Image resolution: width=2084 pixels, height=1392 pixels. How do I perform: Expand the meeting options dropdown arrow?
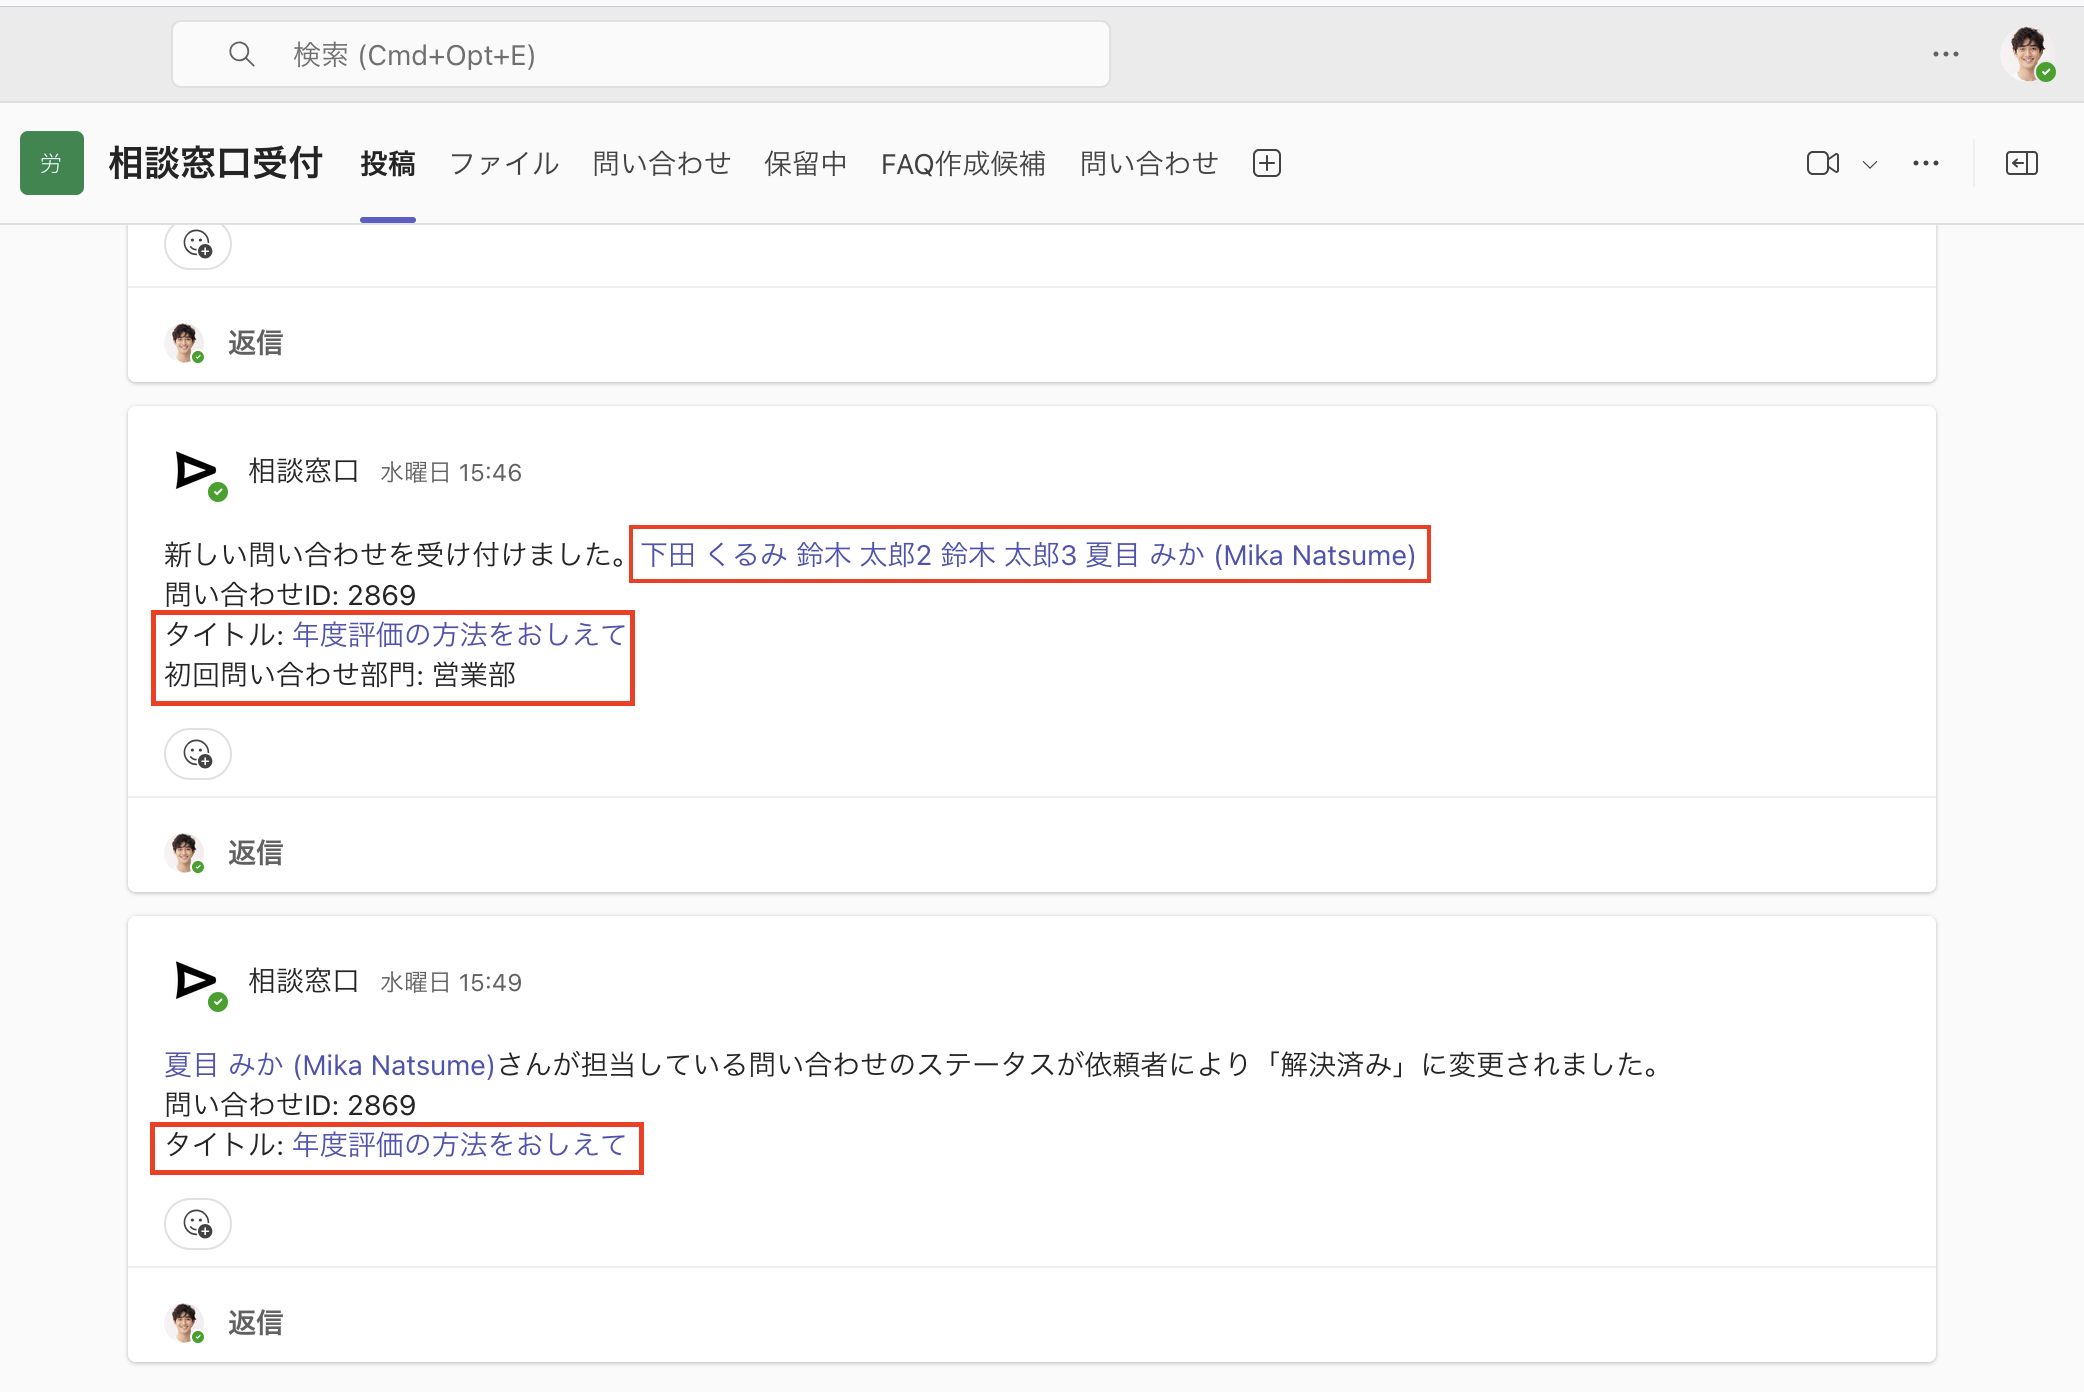click(x=1870, y=164)
